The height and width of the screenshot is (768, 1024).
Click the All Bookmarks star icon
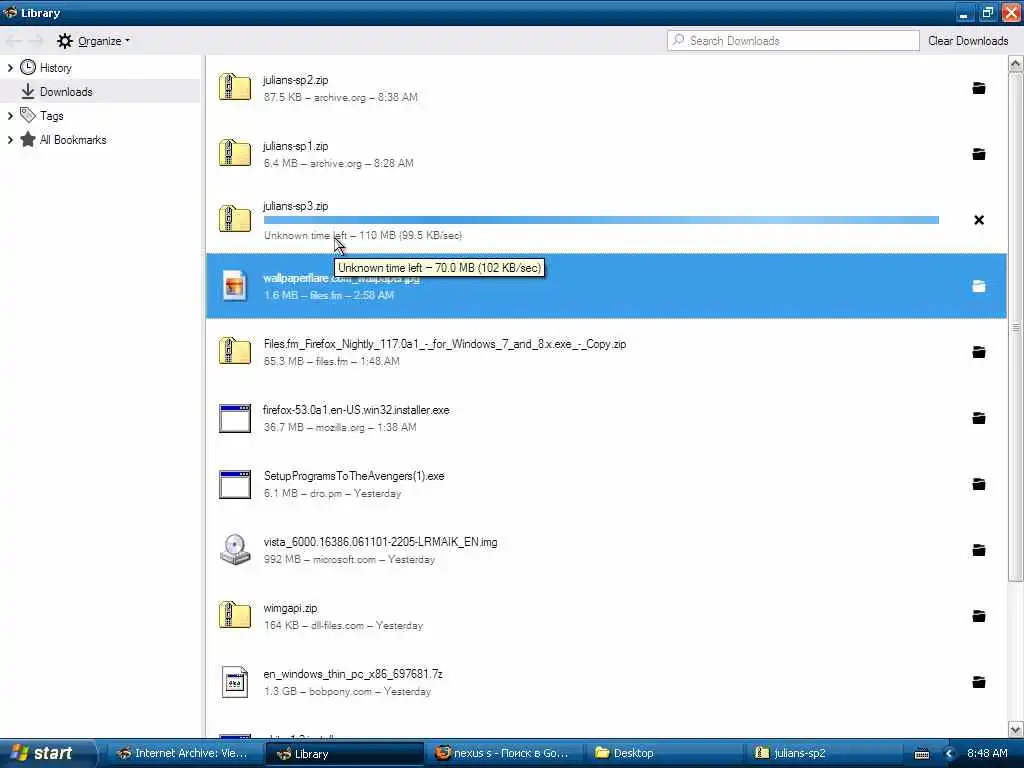coord(27,139)
